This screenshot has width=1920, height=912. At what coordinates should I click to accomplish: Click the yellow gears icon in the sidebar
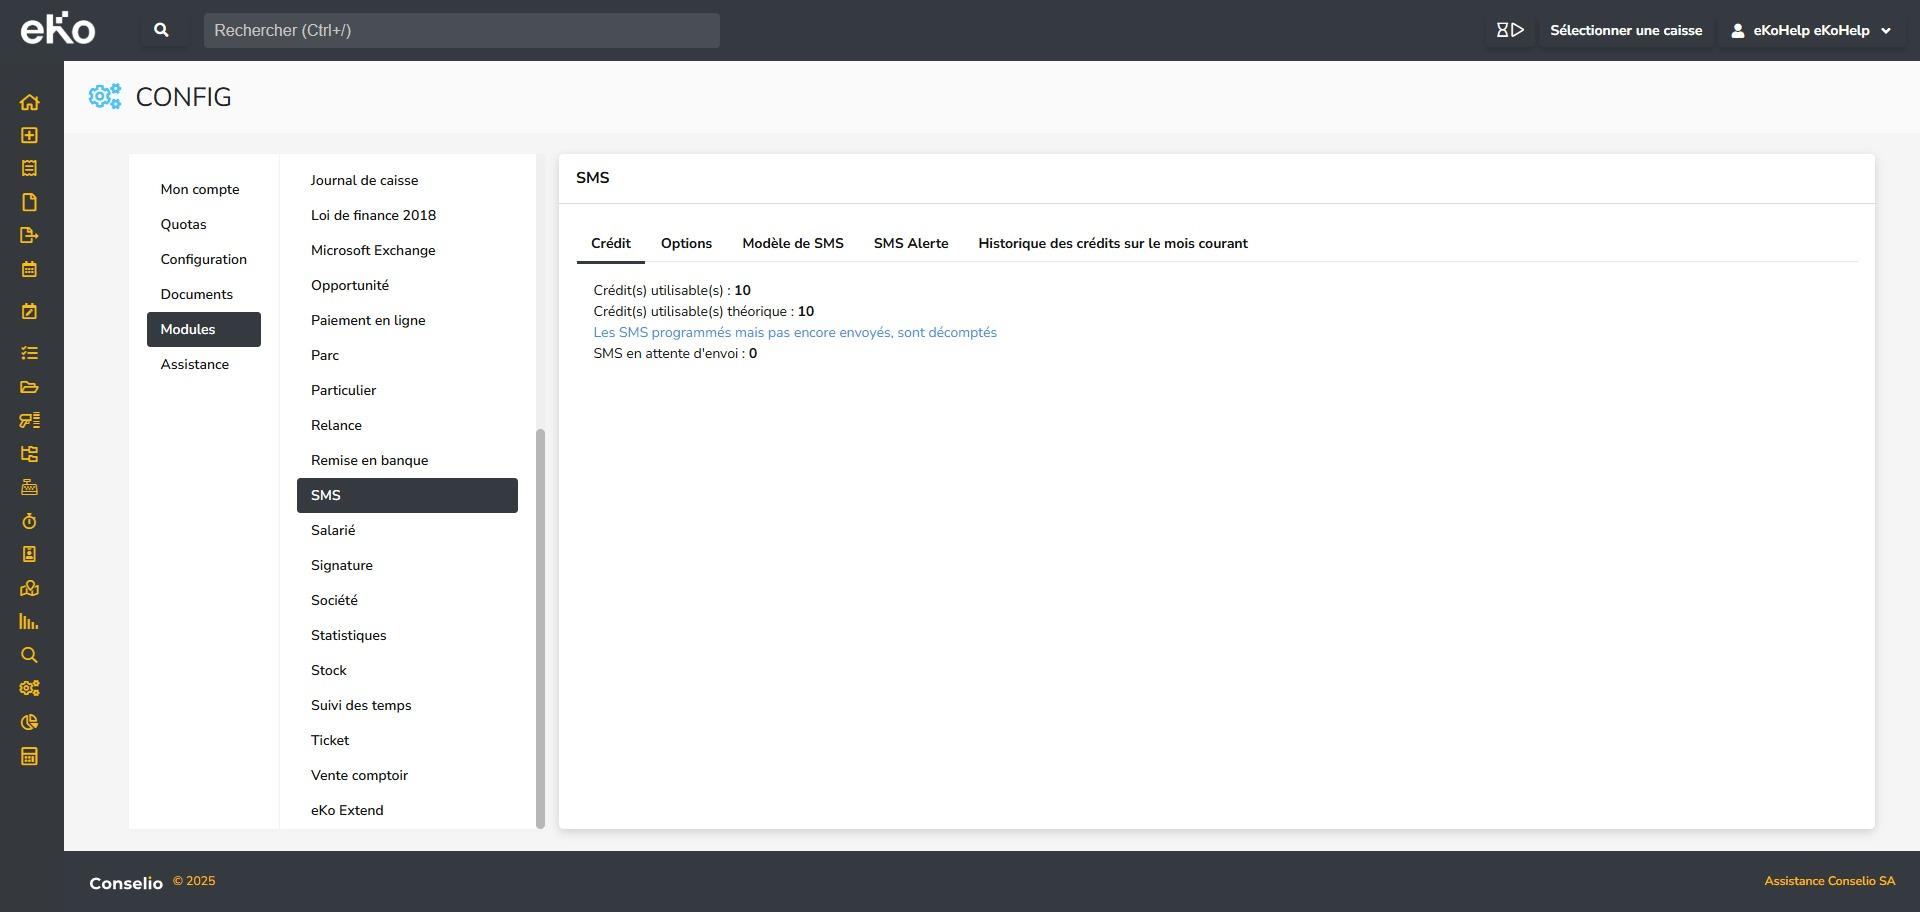coord(29,688)
